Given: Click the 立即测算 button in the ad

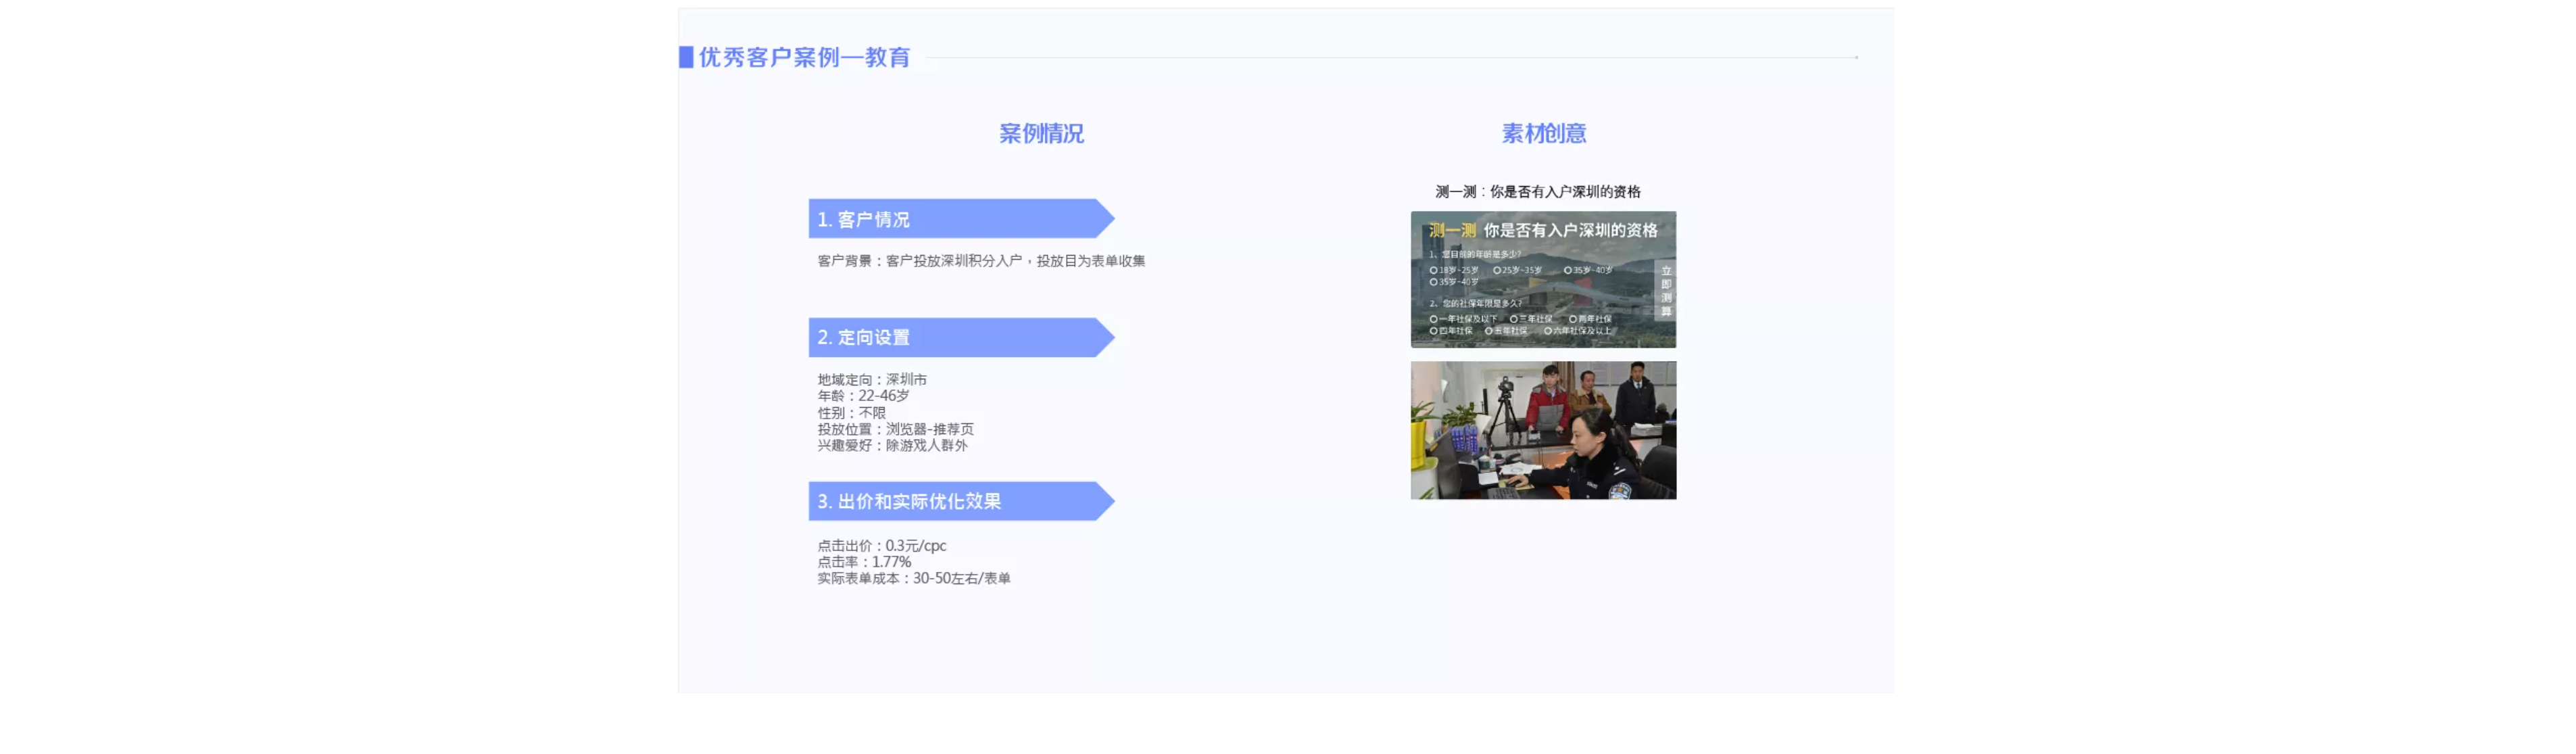Looking at the screenshot, I should [x=1666, y=291].
